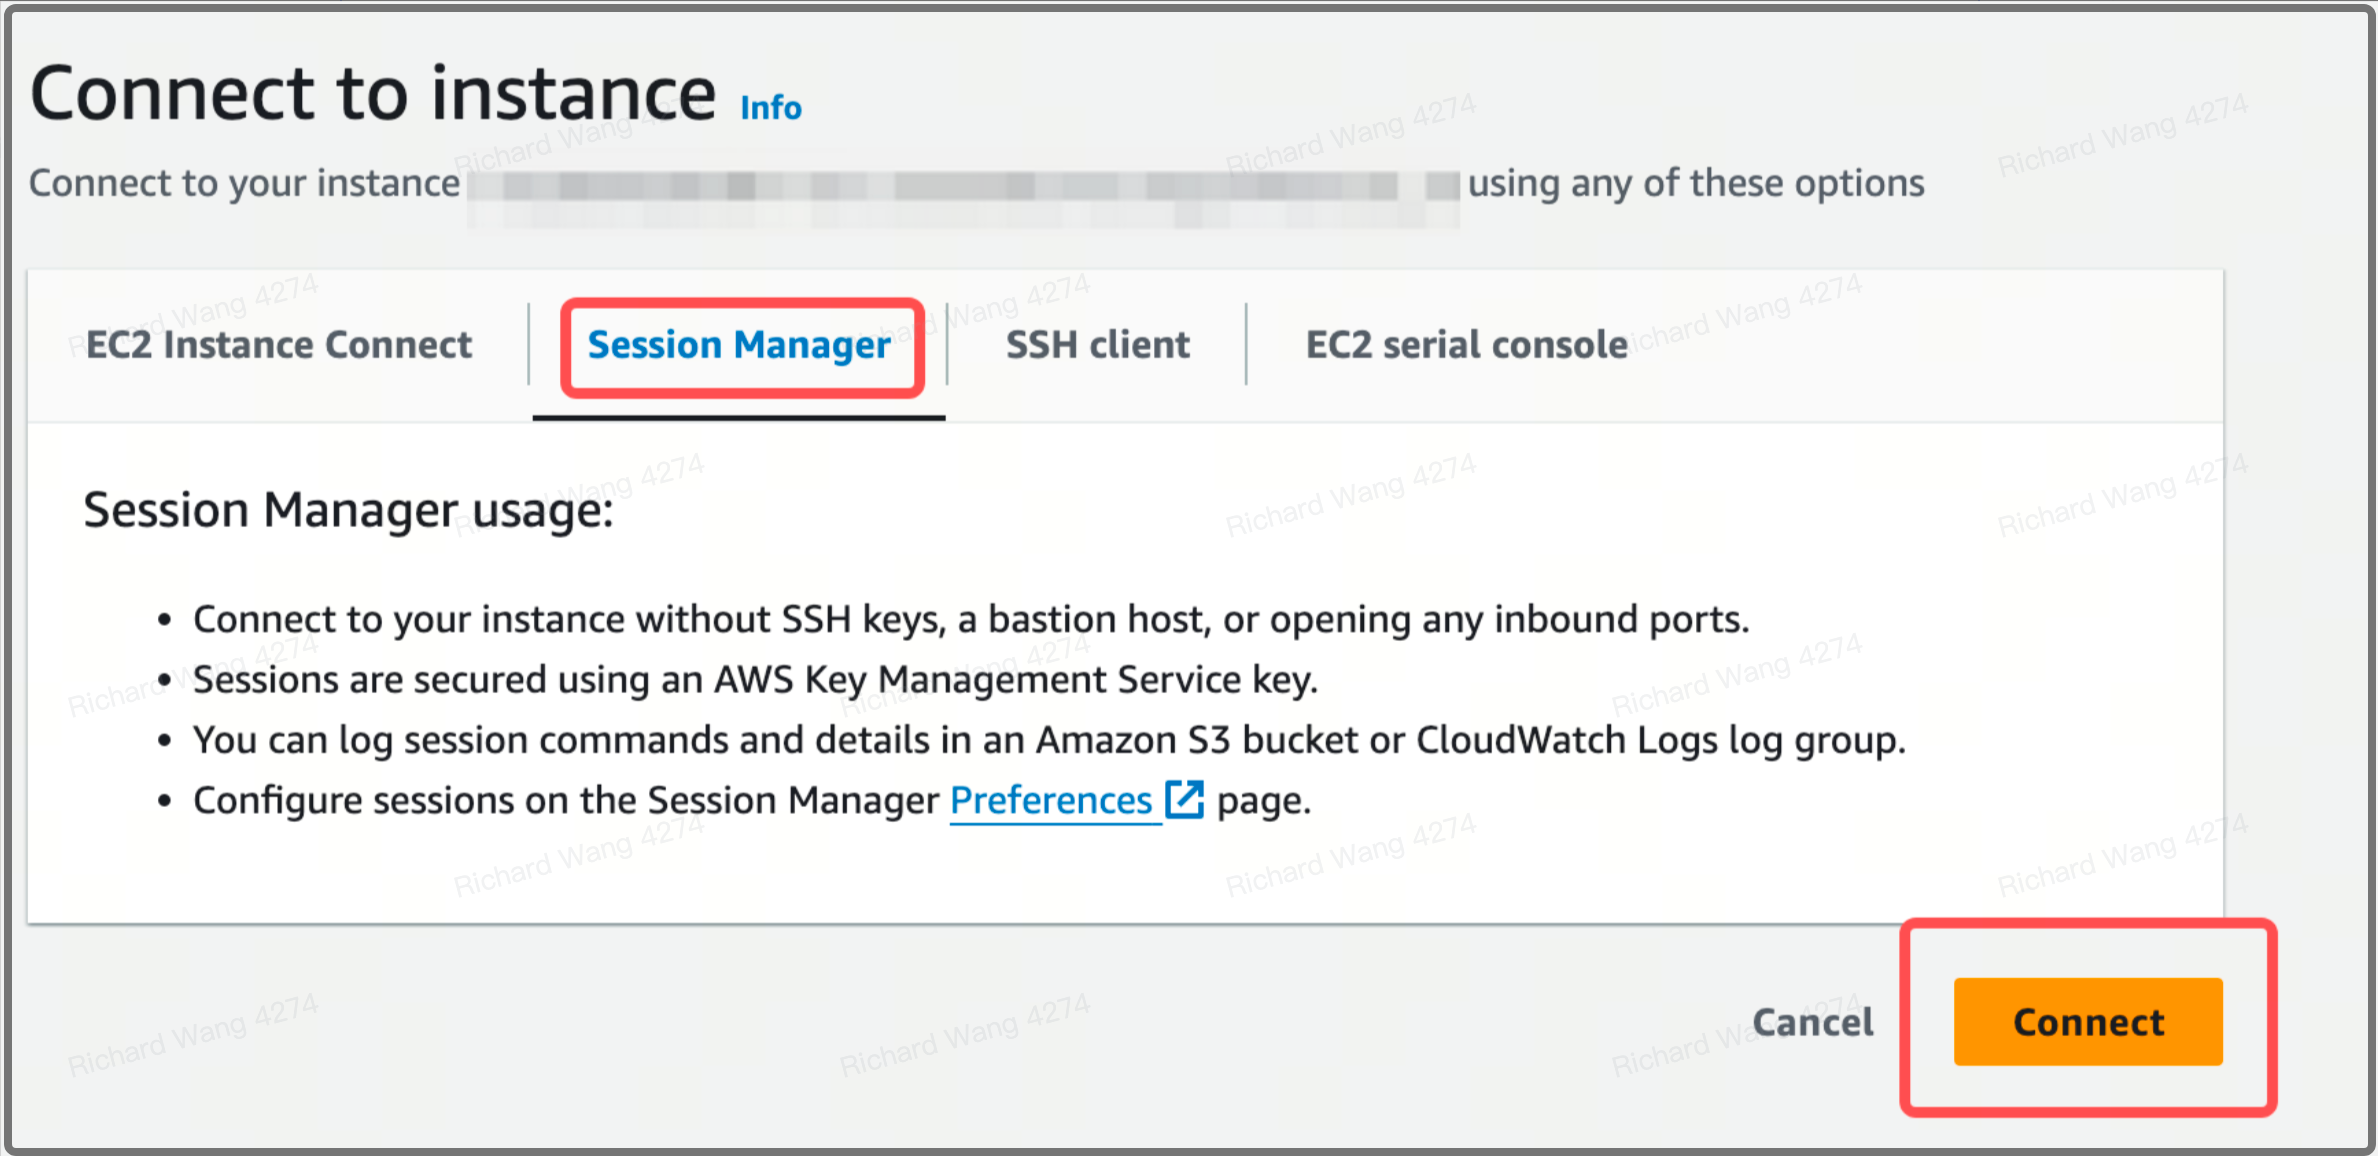Select the Session Manager tab
This screenshot has height=1156, width=2378.
click(x=739, y=345)
